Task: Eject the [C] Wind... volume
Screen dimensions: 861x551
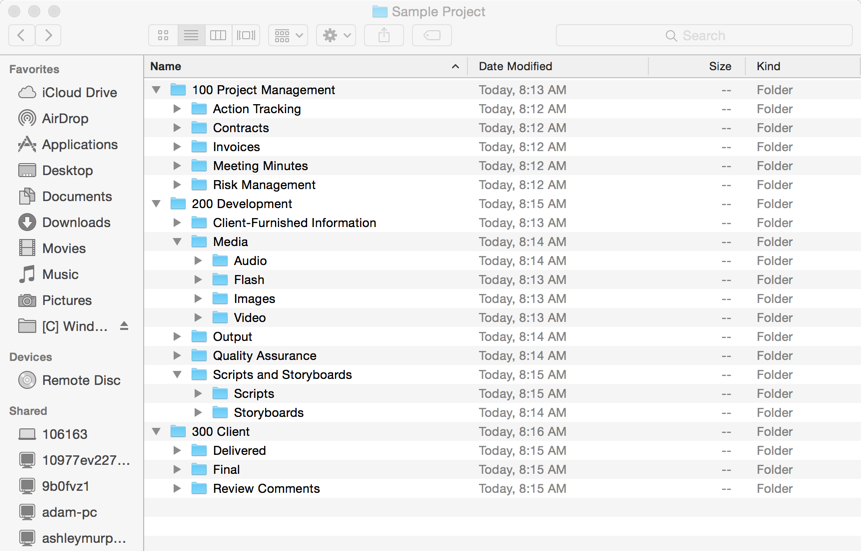Action: pos(124,326)
